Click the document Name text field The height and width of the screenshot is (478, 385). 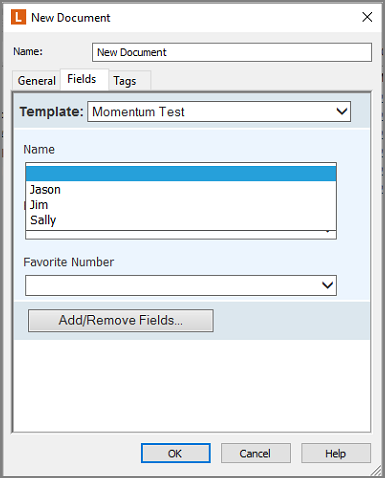pos(232,52)
